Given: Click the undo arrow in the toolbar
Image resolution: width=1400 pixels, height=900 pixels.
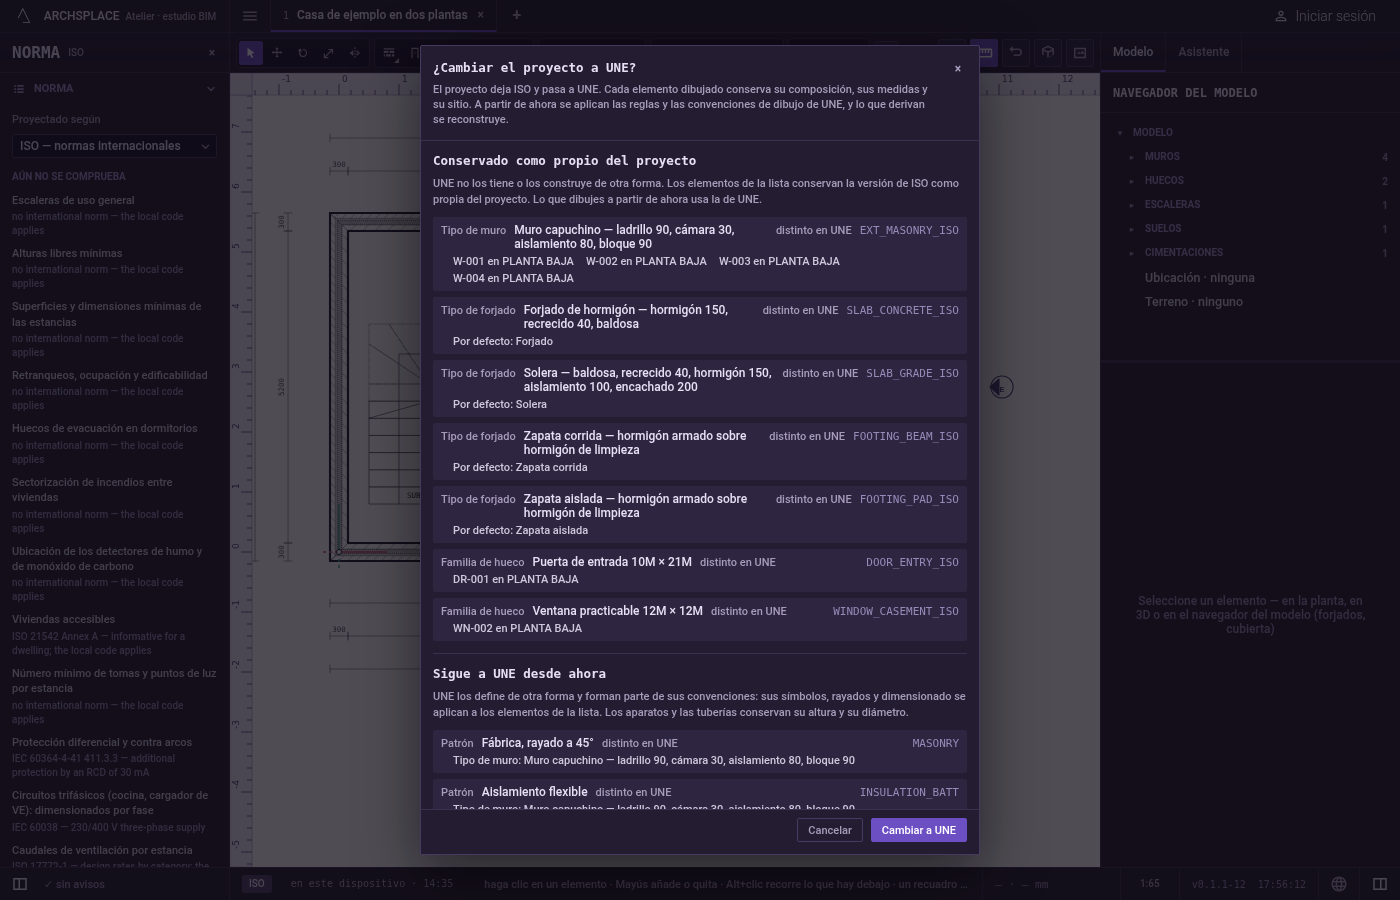Looking at the screenshot, I should [1016, 53].
